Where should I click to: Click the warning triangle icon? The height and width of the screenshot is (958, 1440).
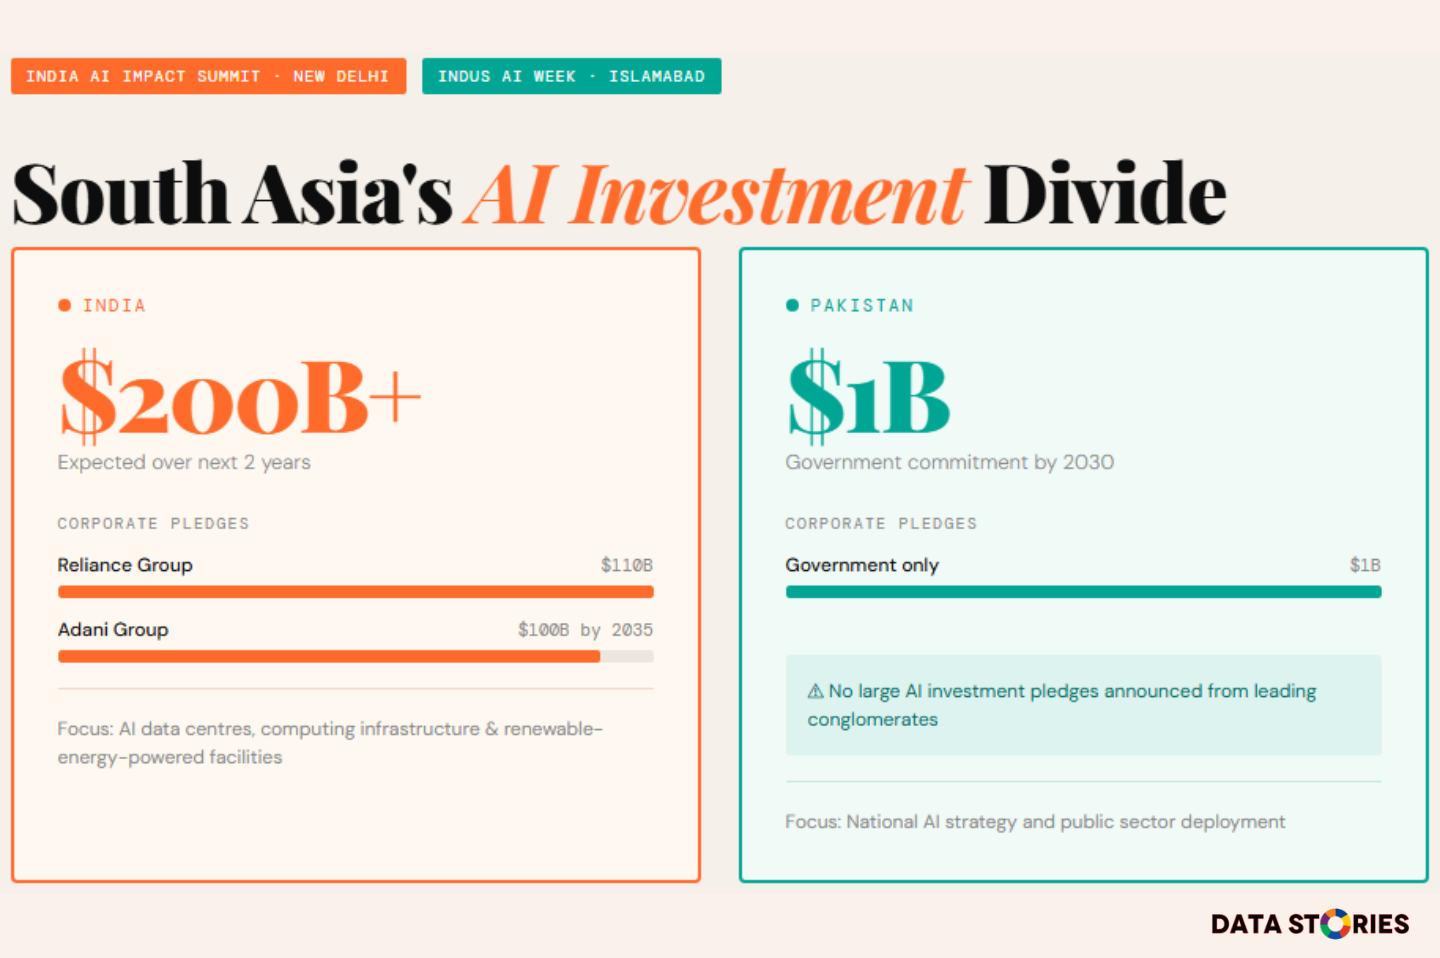(816, 691)
